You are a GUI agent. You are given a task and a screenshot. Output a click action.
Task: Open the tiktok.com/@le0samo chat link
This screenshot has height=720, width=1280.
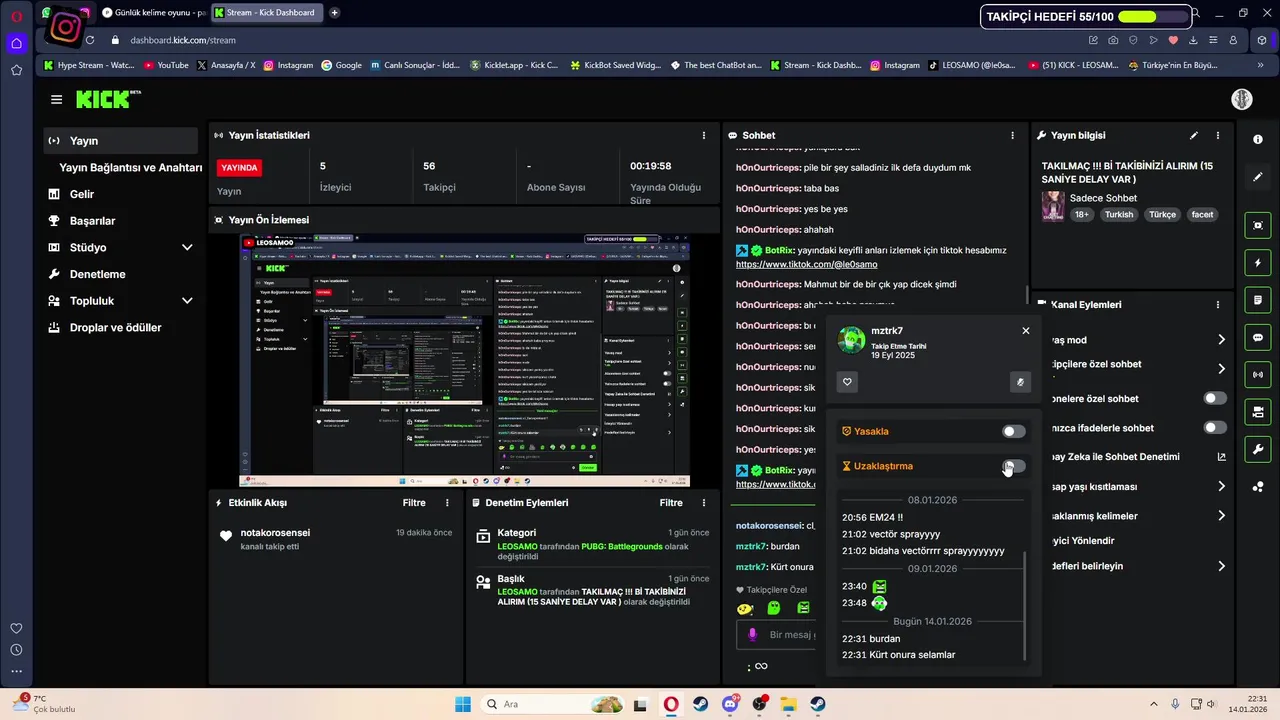(806, 264)
